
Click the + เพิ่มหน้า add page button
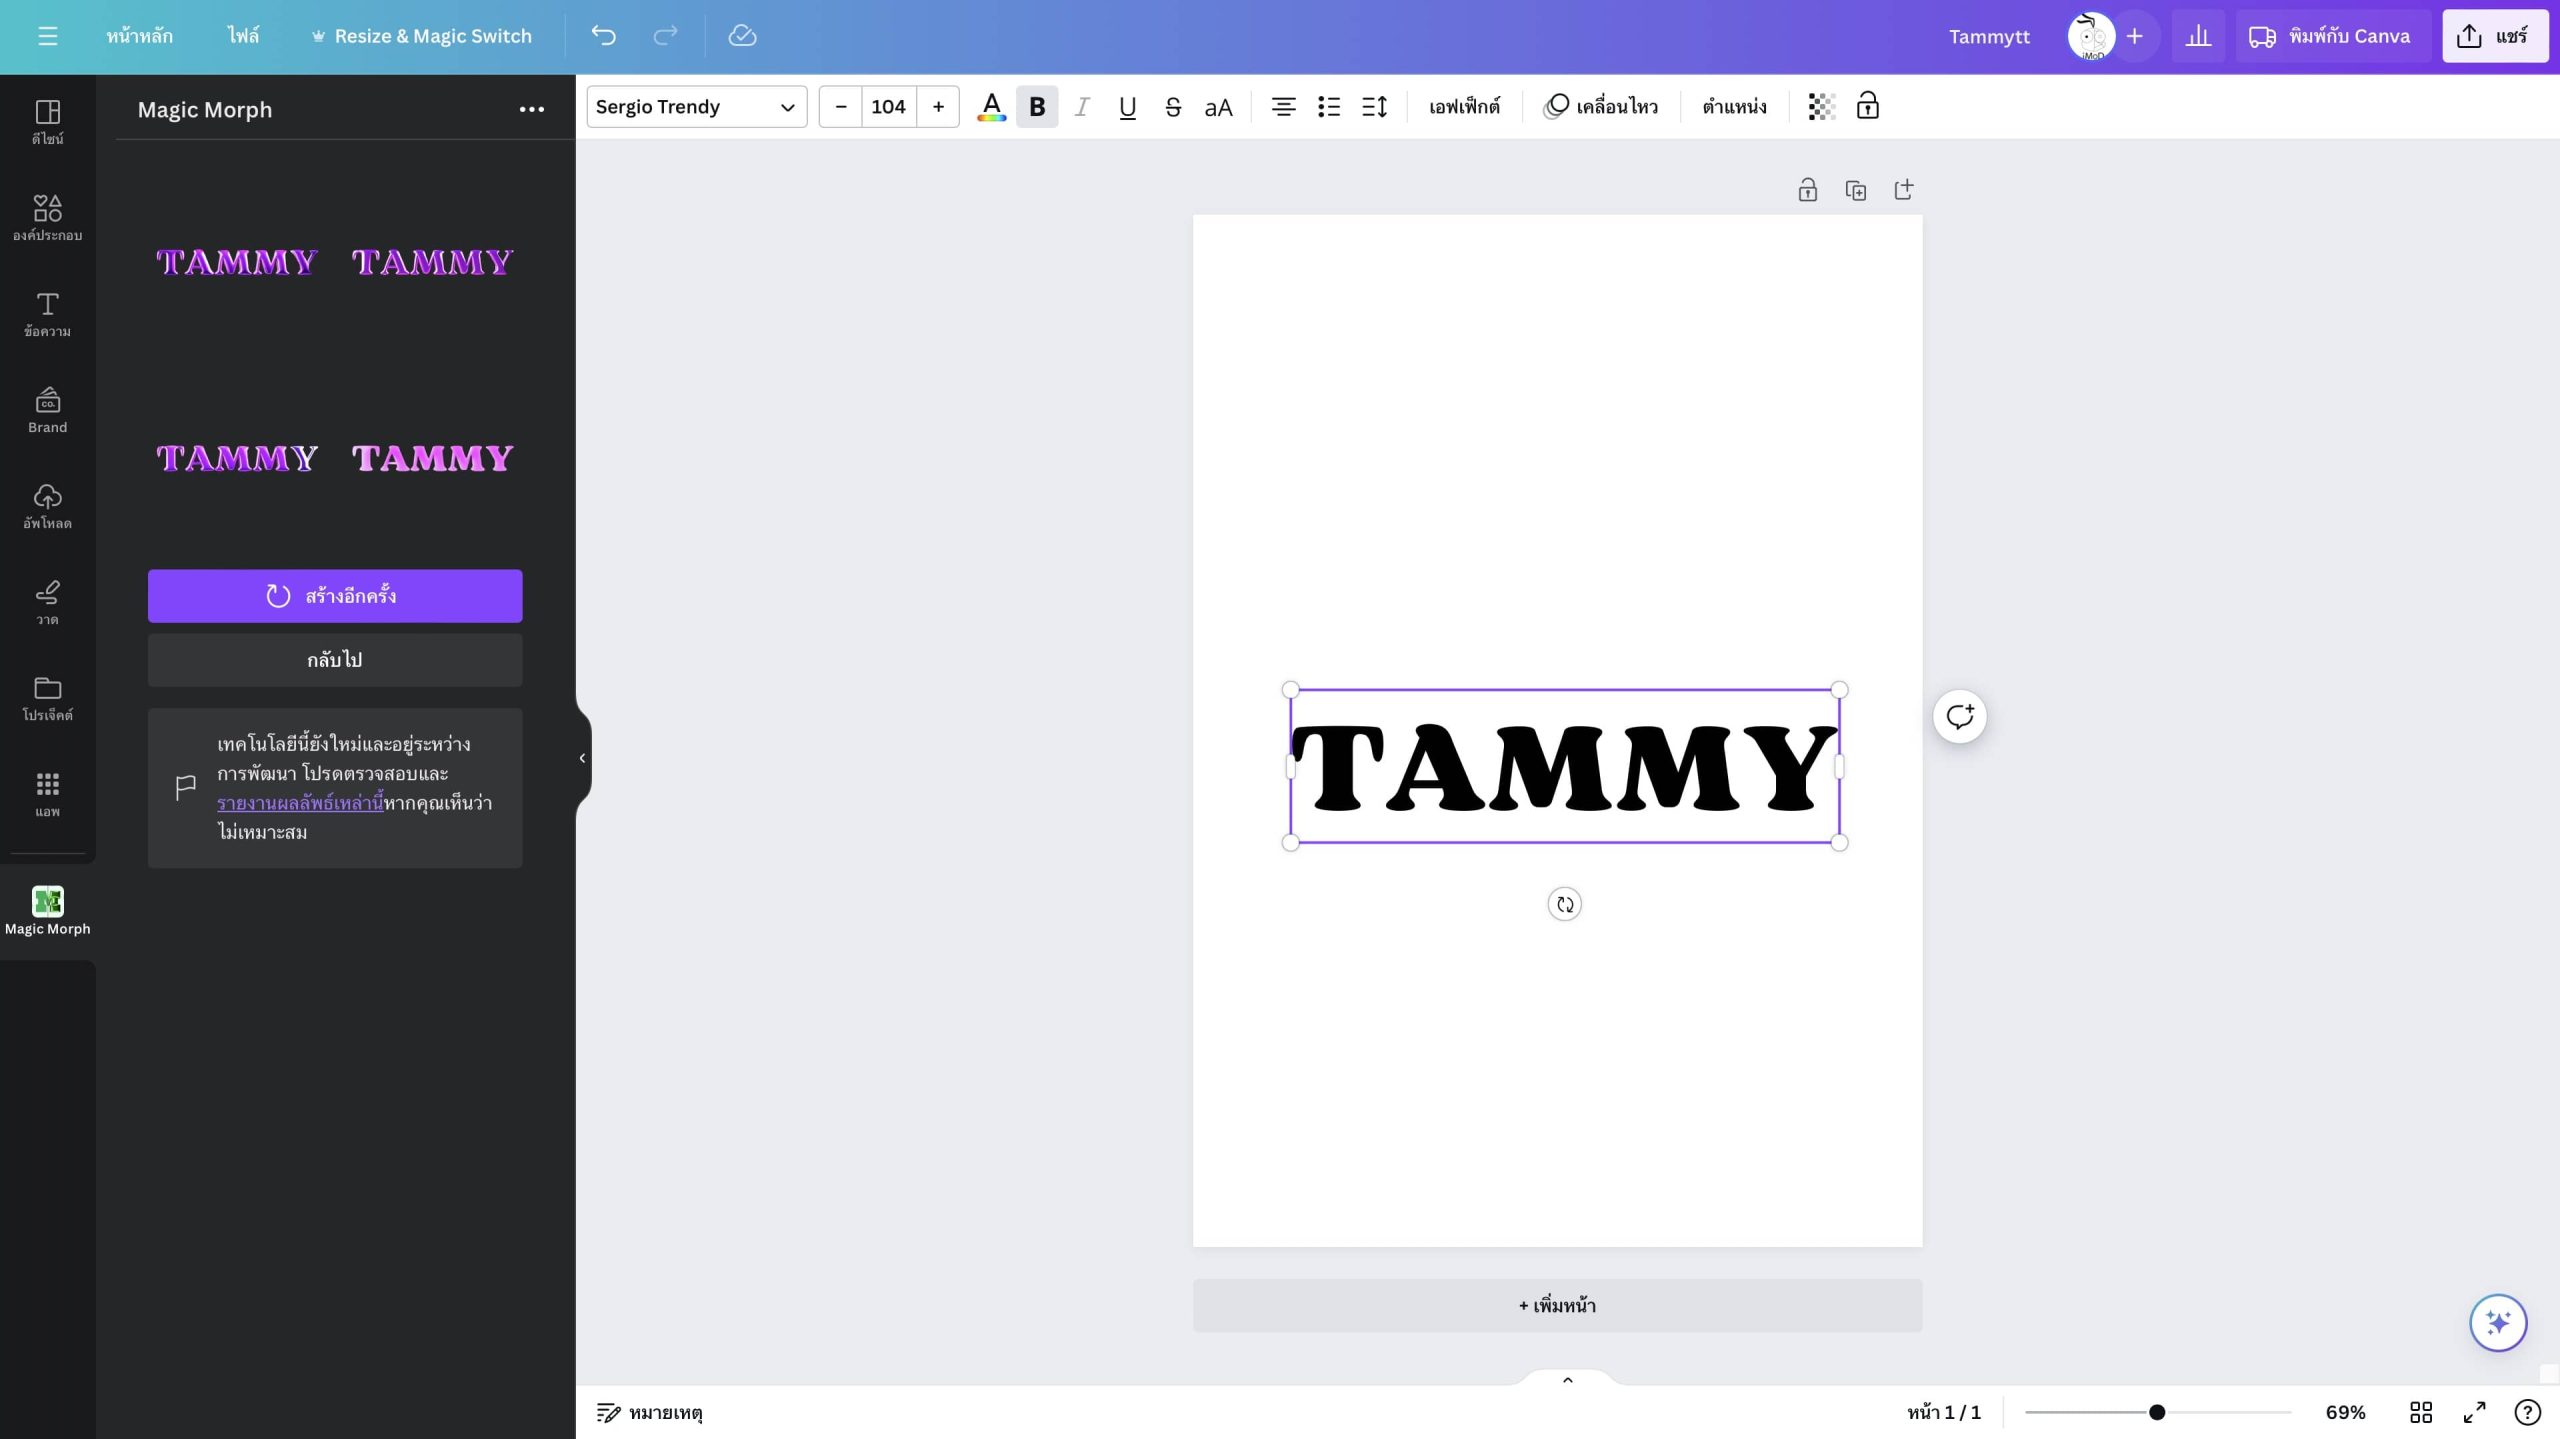(1556, 1305)
